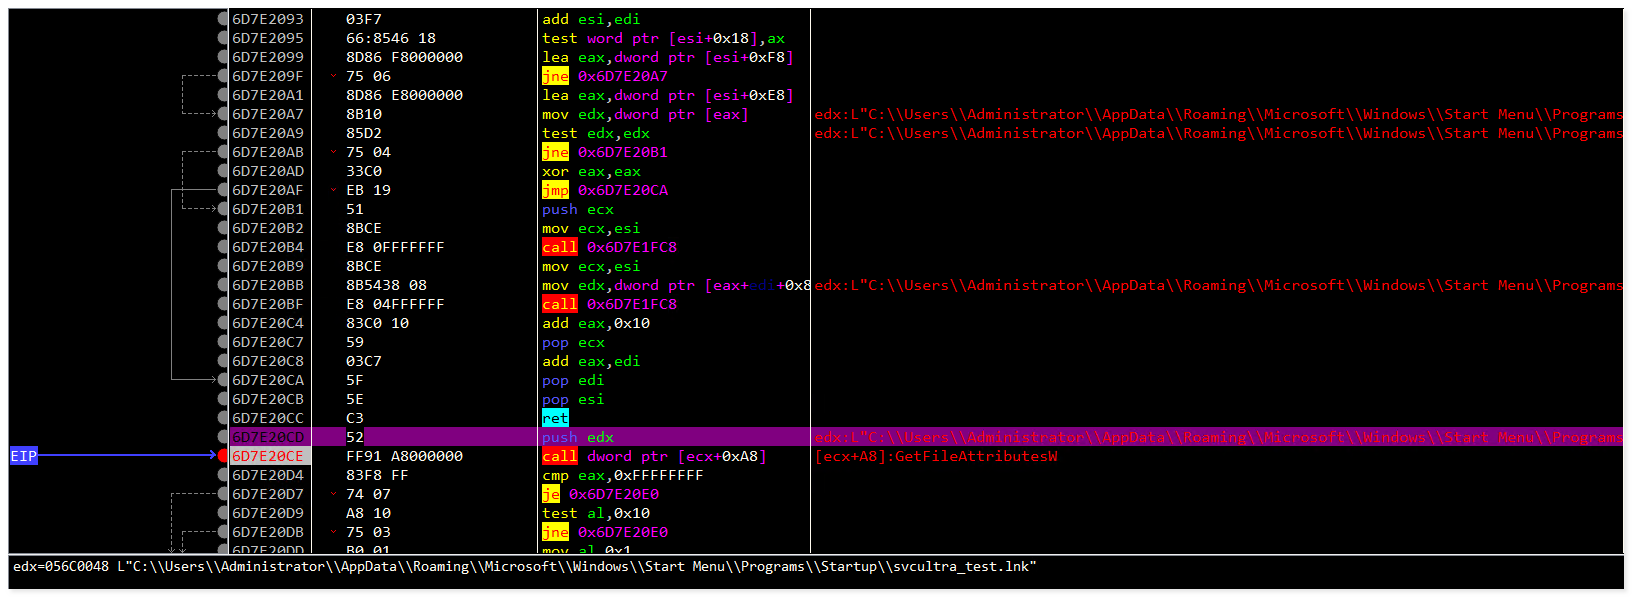Toggle breakpoint bullet at address 6D7E2093
Viewport: 1632px width, 597px height.
223,19
